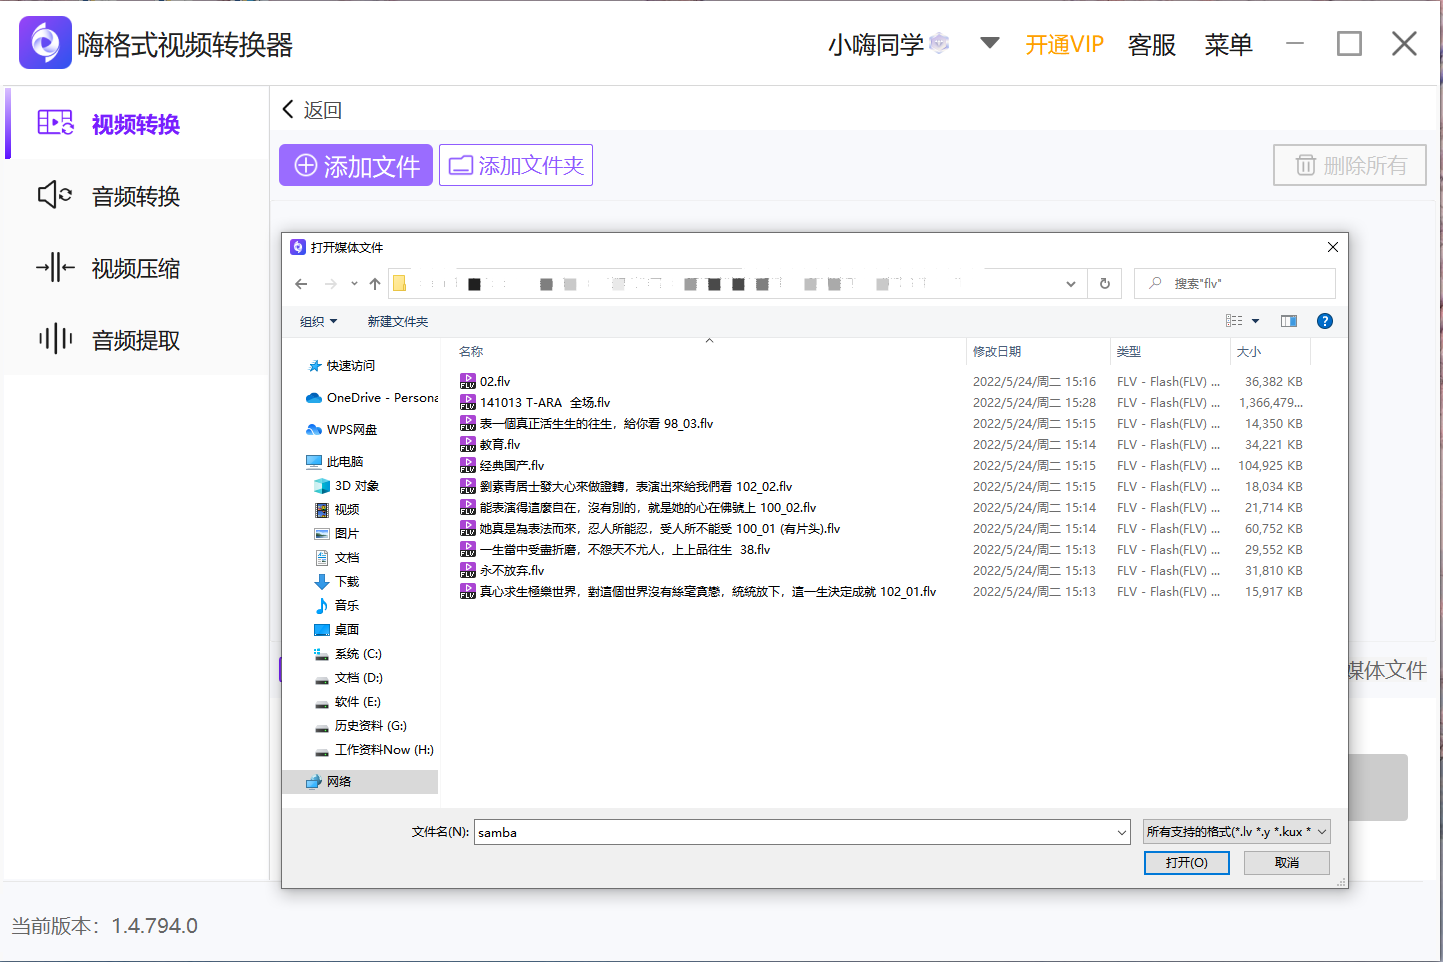Click the search "flv" box
1443x962 pixels.
coord(1235,284)
